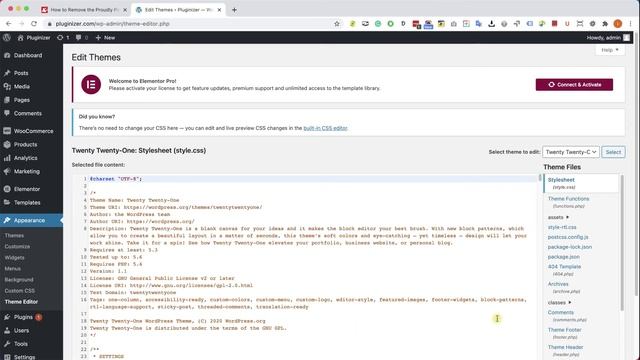Close the Edit Themes browser tab
This screenshot has height=360, width=640.
pos(219,10)
